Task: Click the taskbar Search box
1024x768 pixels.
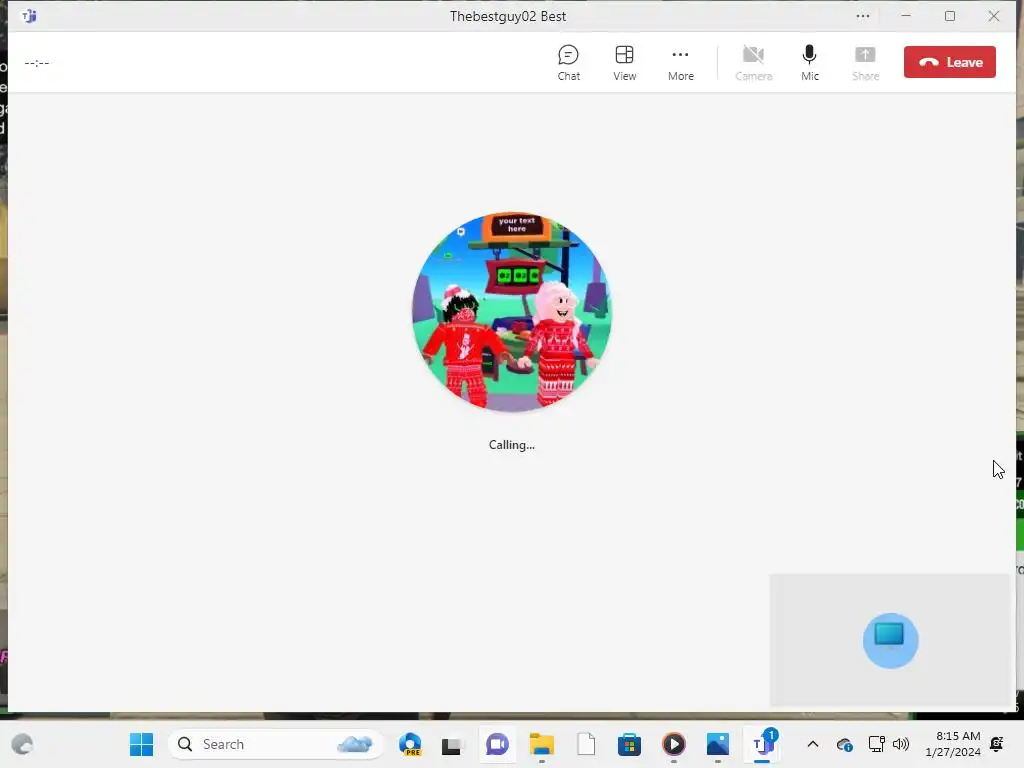Action: click(x=276, y=744)
